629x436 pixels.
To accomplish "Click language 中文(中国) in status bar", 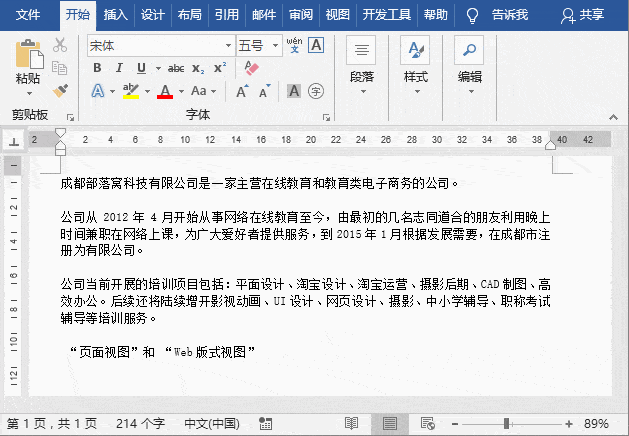I will click(x=212, y=424).
